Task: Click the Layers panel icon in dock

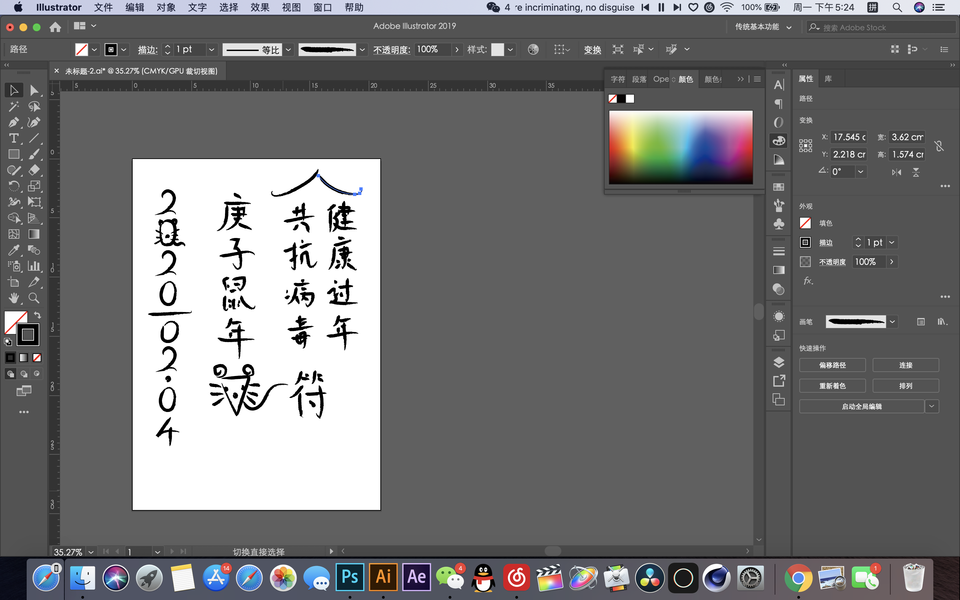Action: point(779,362)
